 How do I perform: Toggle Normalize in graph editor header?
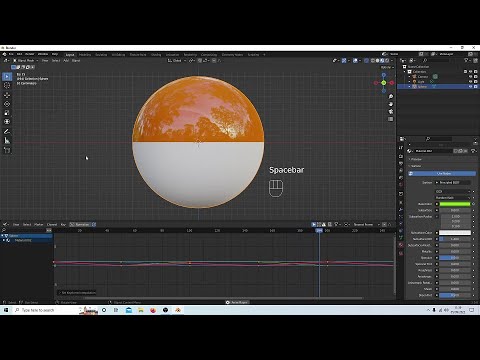82,224
